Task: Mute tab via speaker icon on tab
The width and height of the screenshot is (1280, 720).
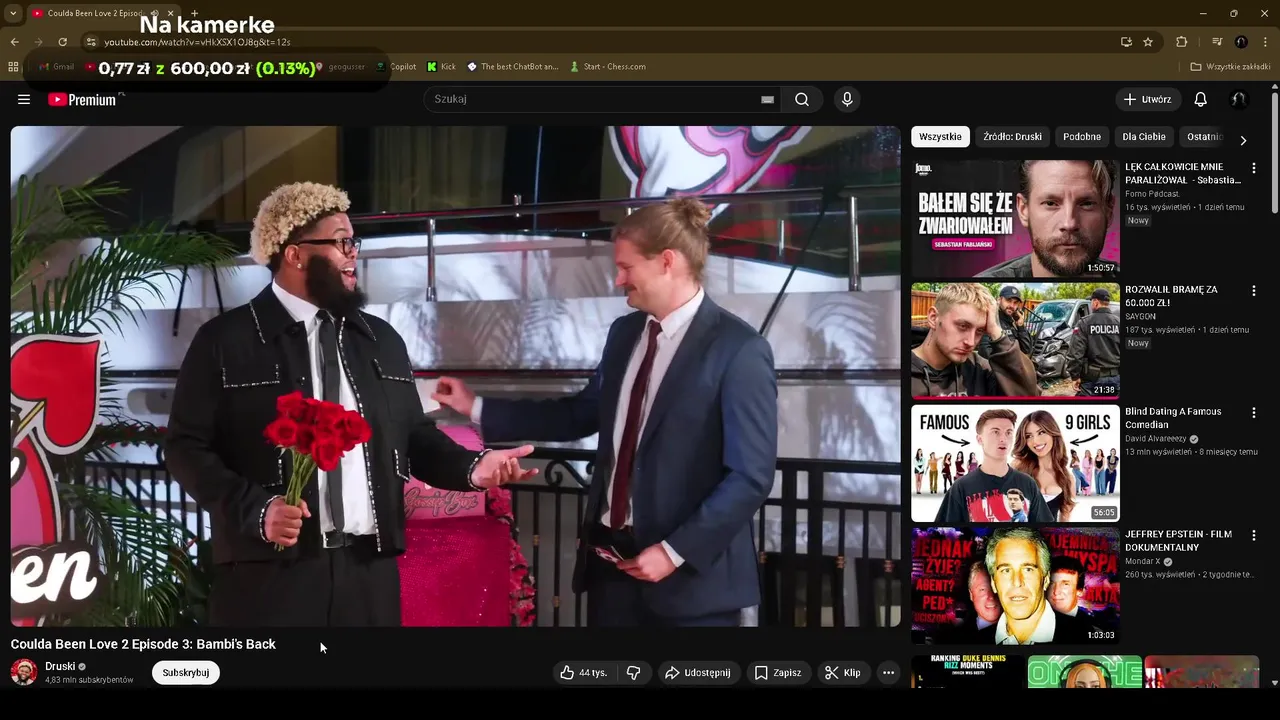Action: point(154,13)
